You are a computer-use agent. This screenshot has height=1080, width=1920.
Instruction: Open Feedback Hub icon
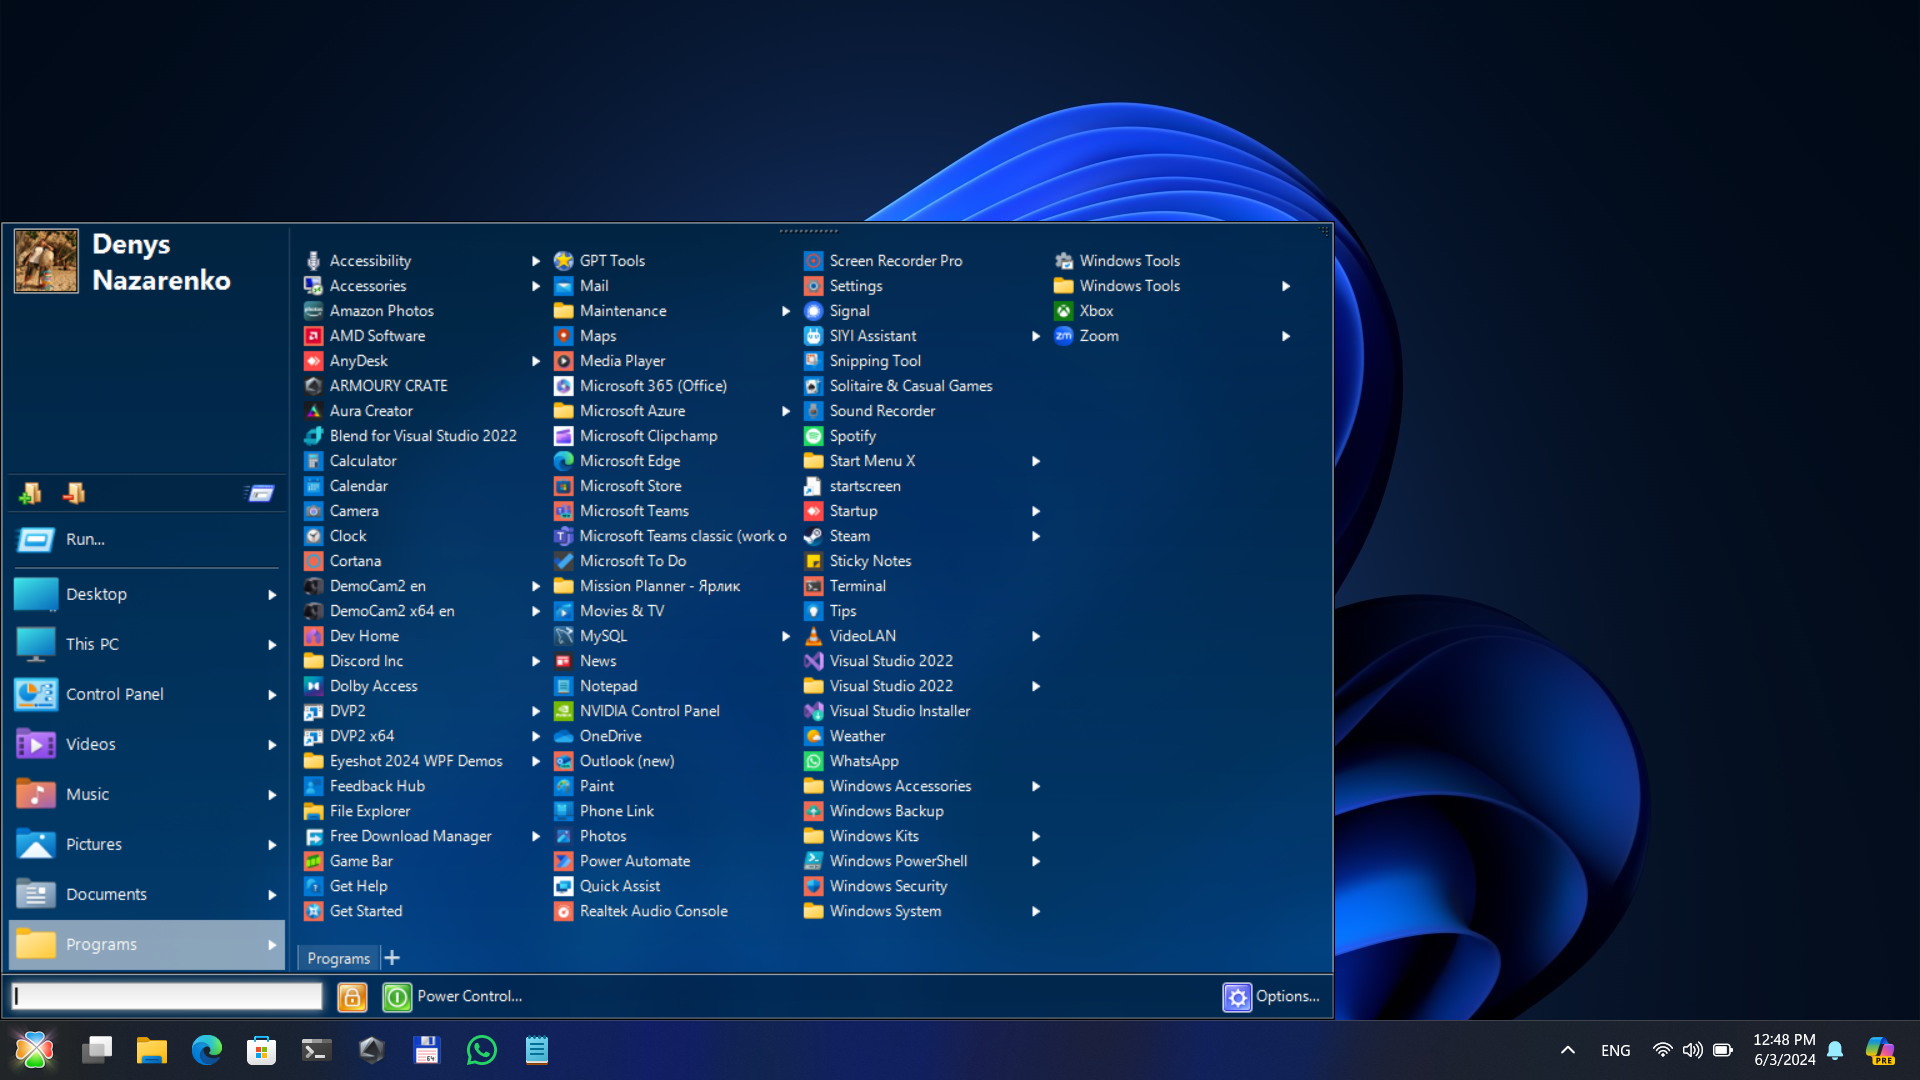click(x=313, y=786)
